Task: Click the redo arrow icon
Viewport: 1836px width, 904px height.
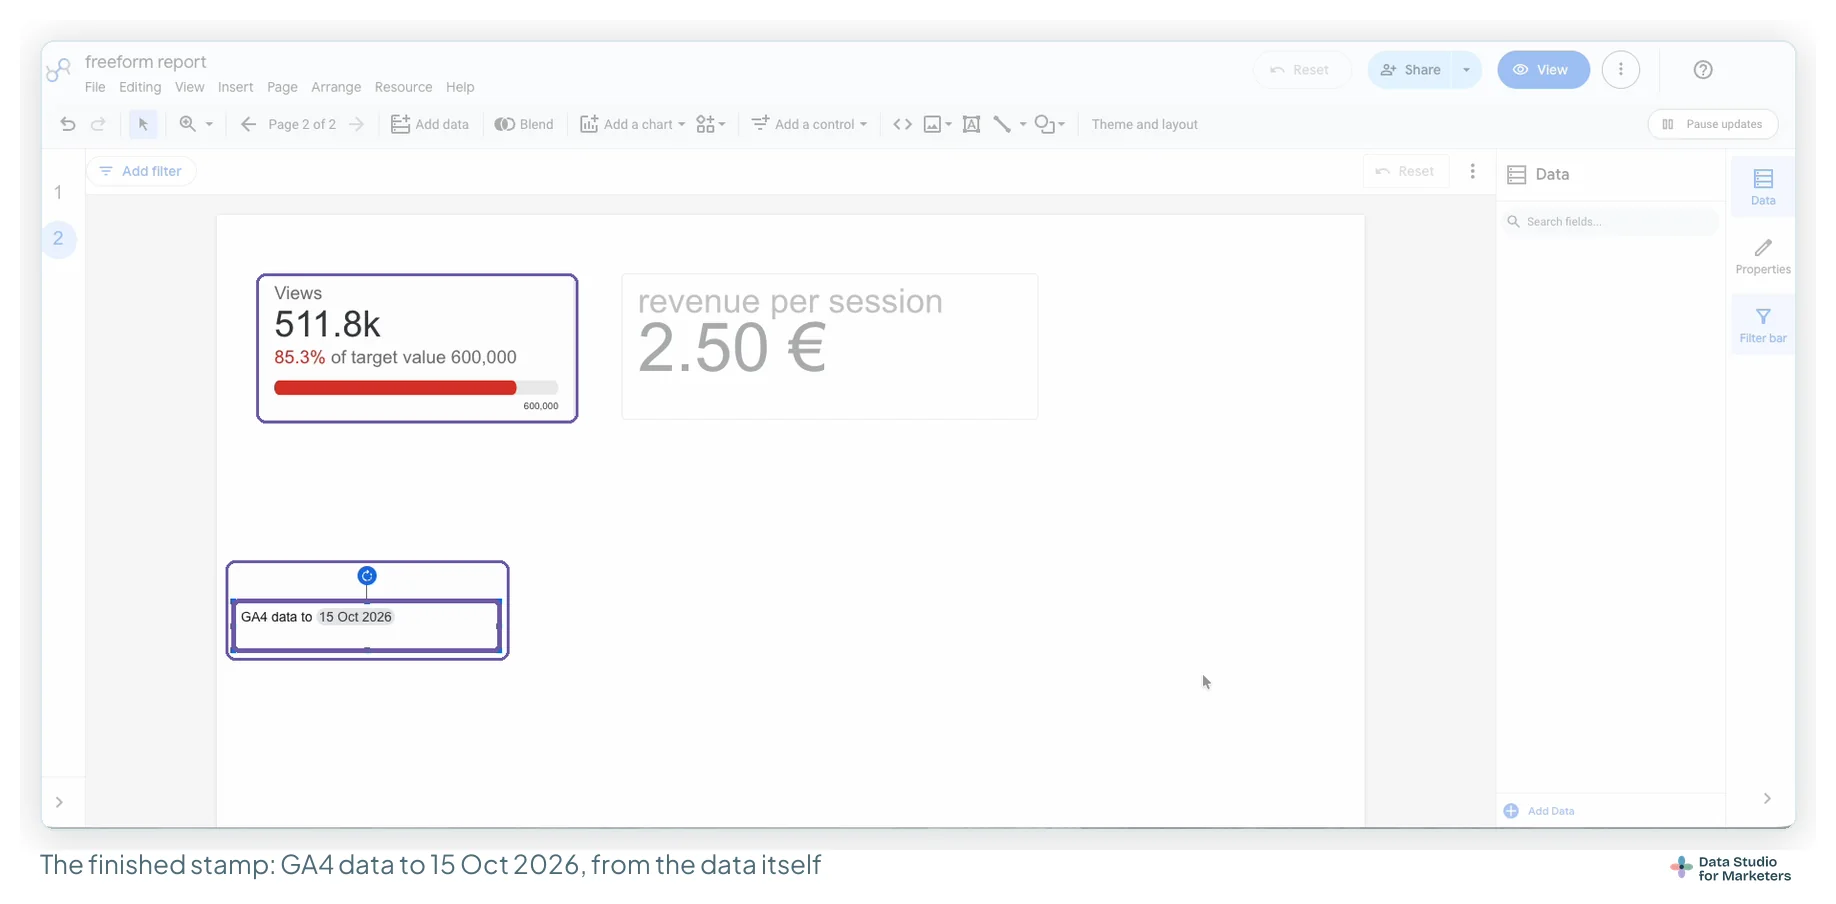Action: pyautogui.click(x=98, y=124)
